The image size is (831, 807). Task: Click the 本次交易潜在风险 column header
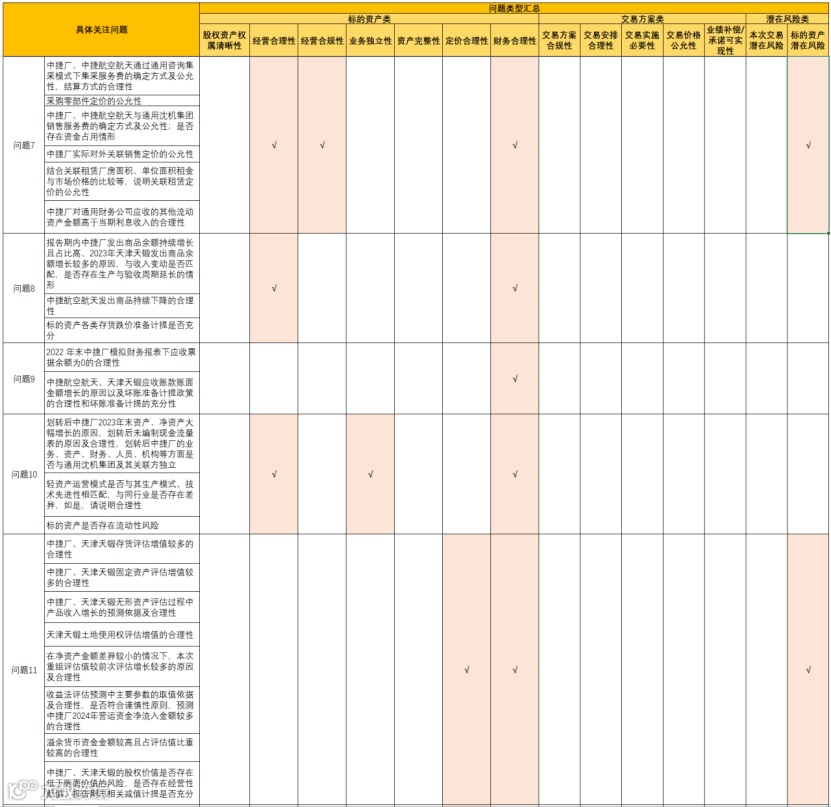(x=766, y=40)
